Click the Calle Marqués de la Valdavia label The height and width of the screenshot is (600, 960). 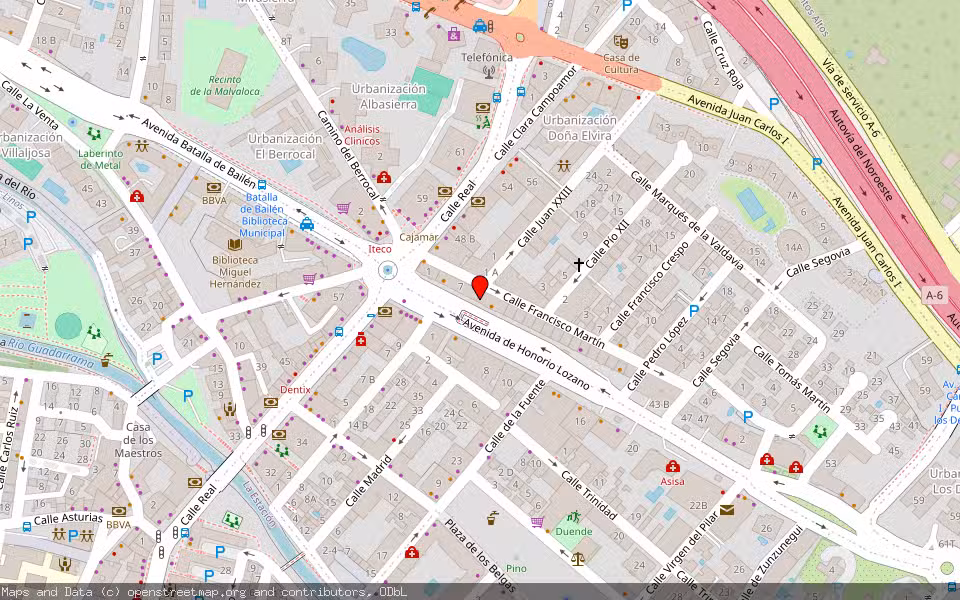coord(687,221)
